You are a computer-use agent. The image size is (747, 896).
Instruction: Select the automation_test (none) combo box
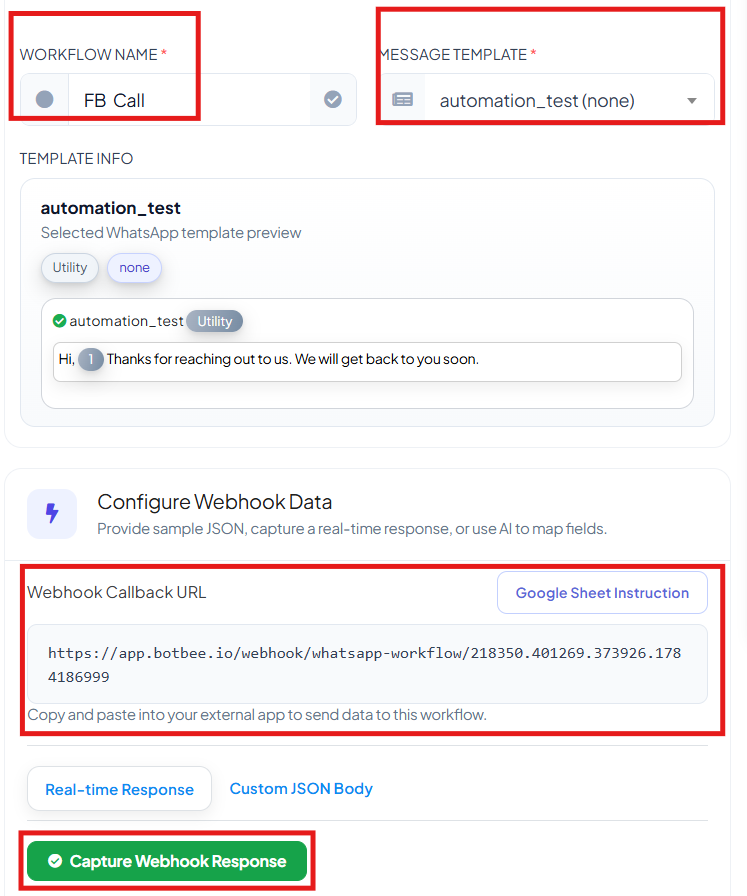click(x=548, y=100)
